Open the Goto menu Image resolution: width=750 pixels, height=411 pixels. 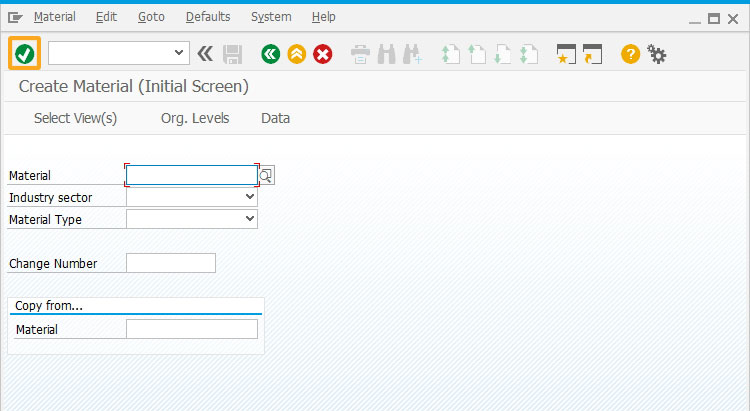151,17
